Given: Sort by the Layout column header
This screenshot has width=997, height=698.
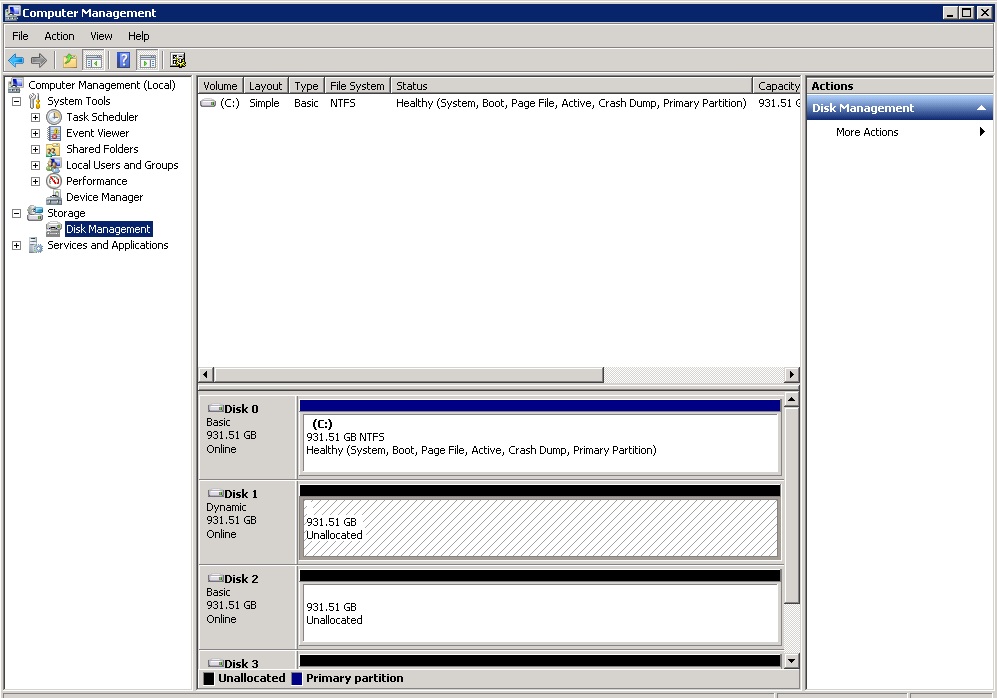Looking at the screenshot, I should 266,86.
